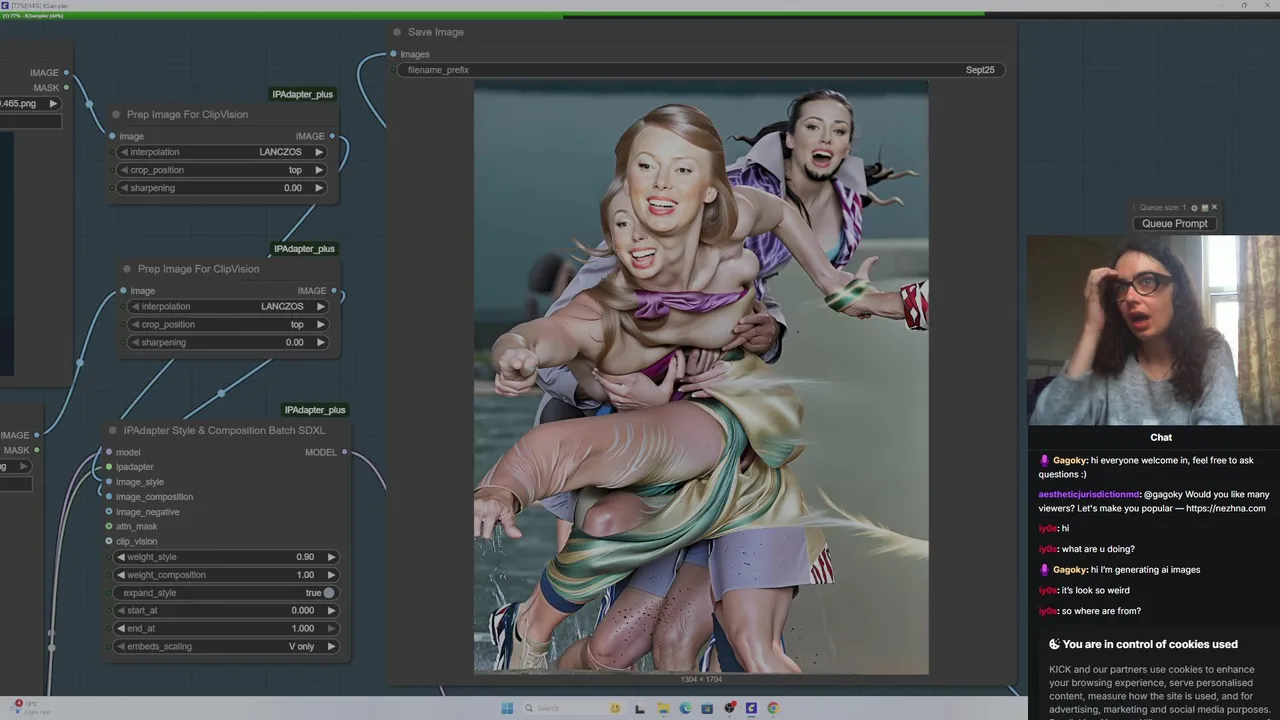The height and width of the screenshot is (720, 1280).
Task: Collapse the IPAdapter Style & Composition node
Action: (113, 430)
